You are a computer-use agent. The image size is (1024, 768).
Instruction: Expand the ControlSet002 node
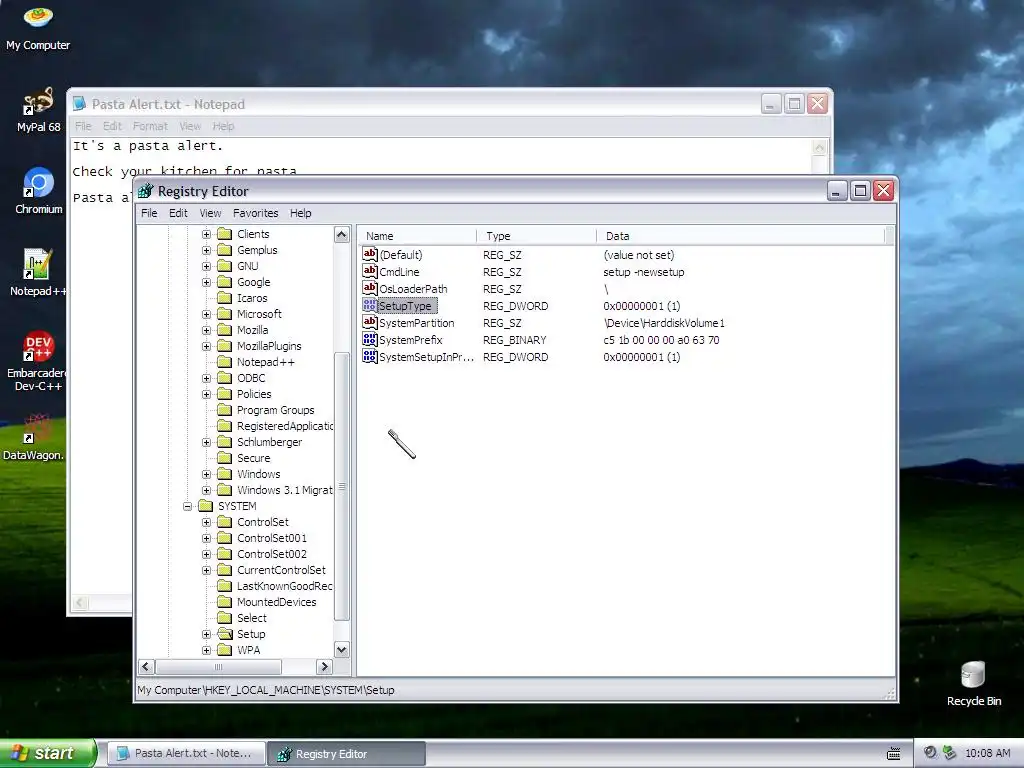[x=206, y=554]
